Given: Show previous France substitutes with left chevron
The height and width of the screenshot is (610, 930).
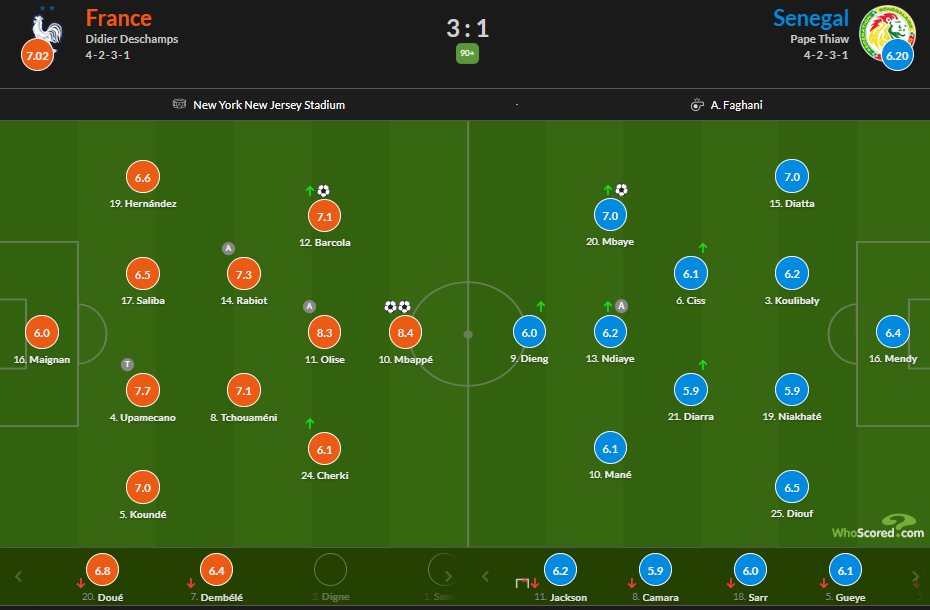Looking at the screenshot, I should pos(18,576).
